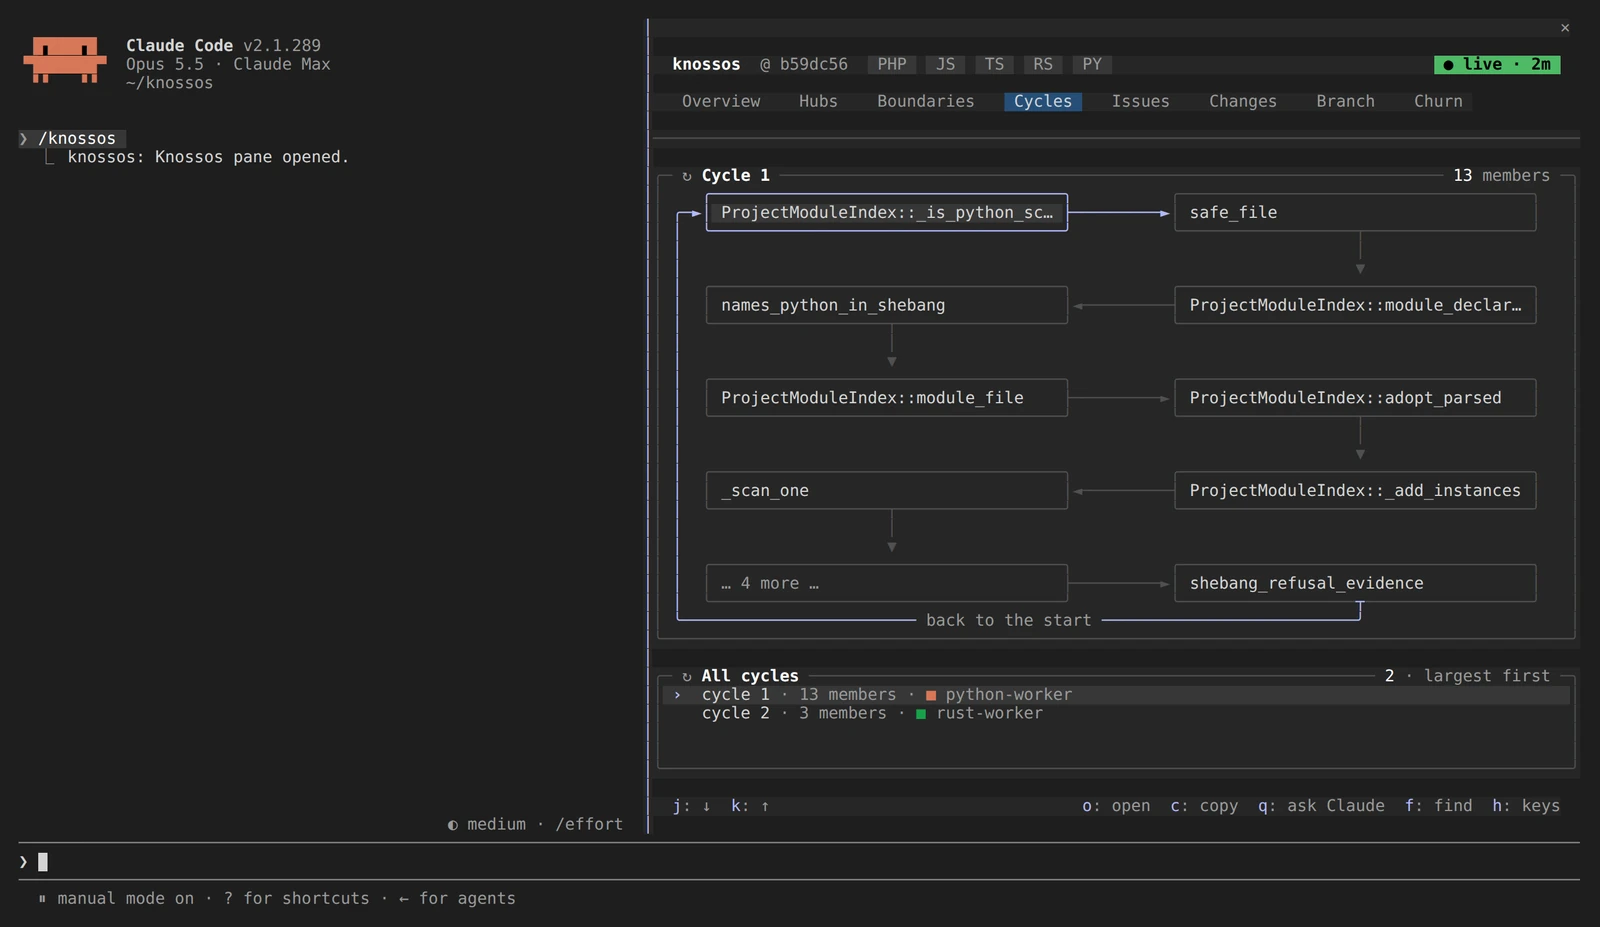Click the 'j: ↓' navigation hint
This screenshot has width=1600, height=927.
692,806
